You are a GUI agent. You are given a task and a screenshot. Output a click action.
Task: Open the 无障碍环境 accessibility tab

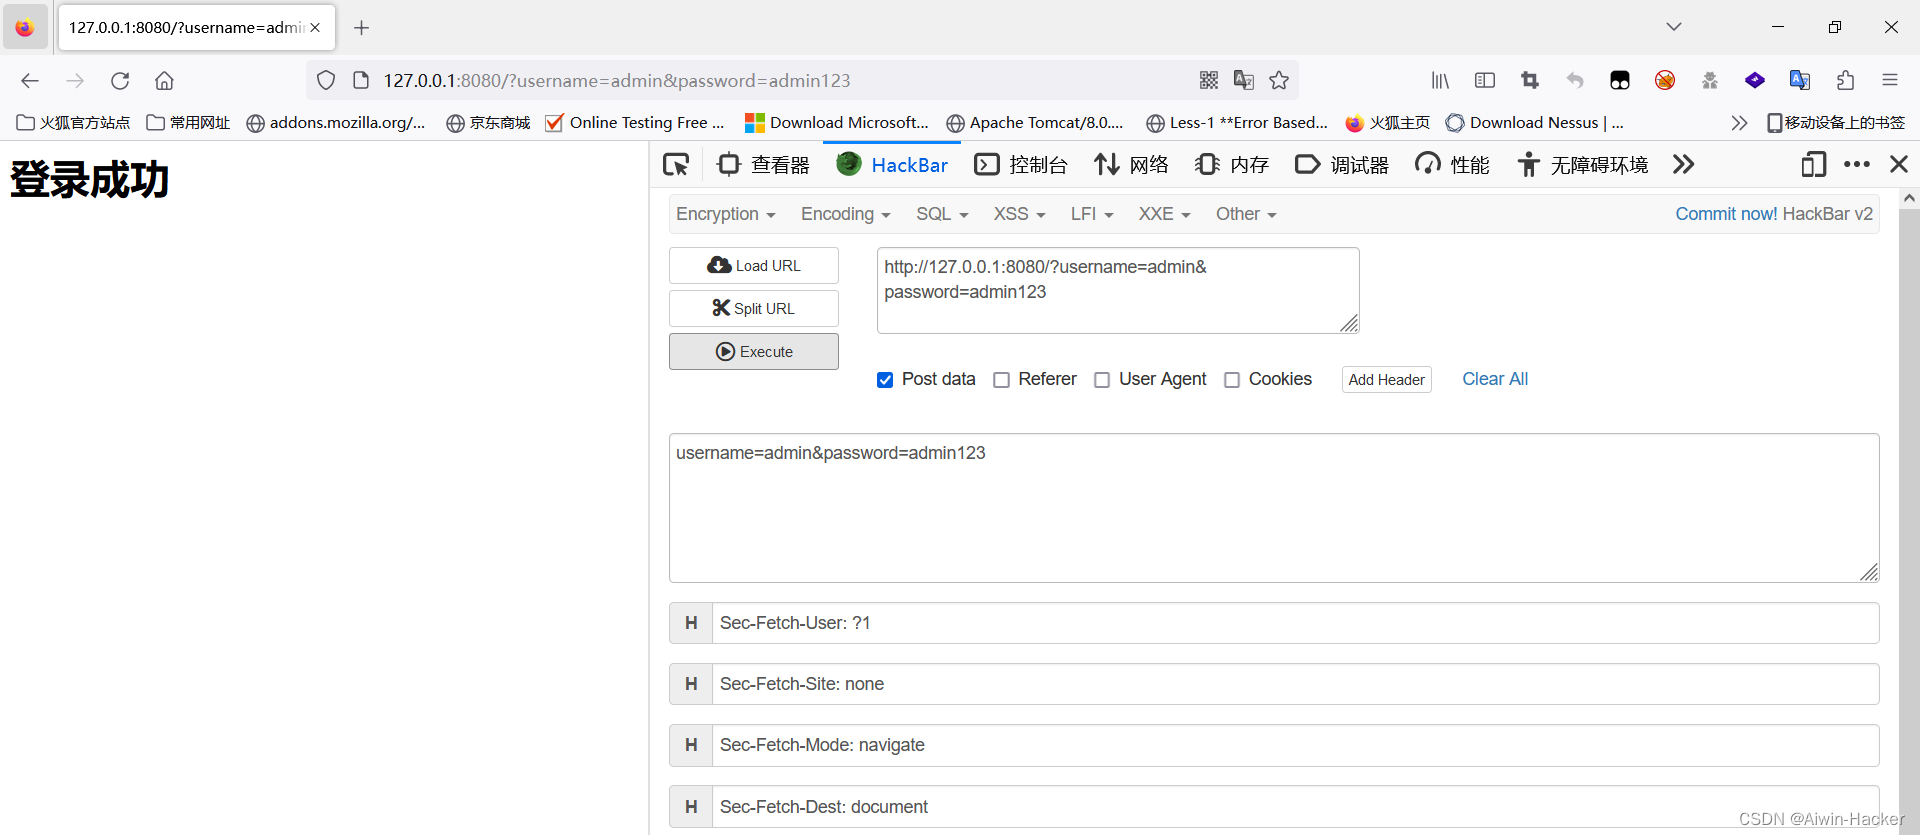click(x=1582, y=164)
